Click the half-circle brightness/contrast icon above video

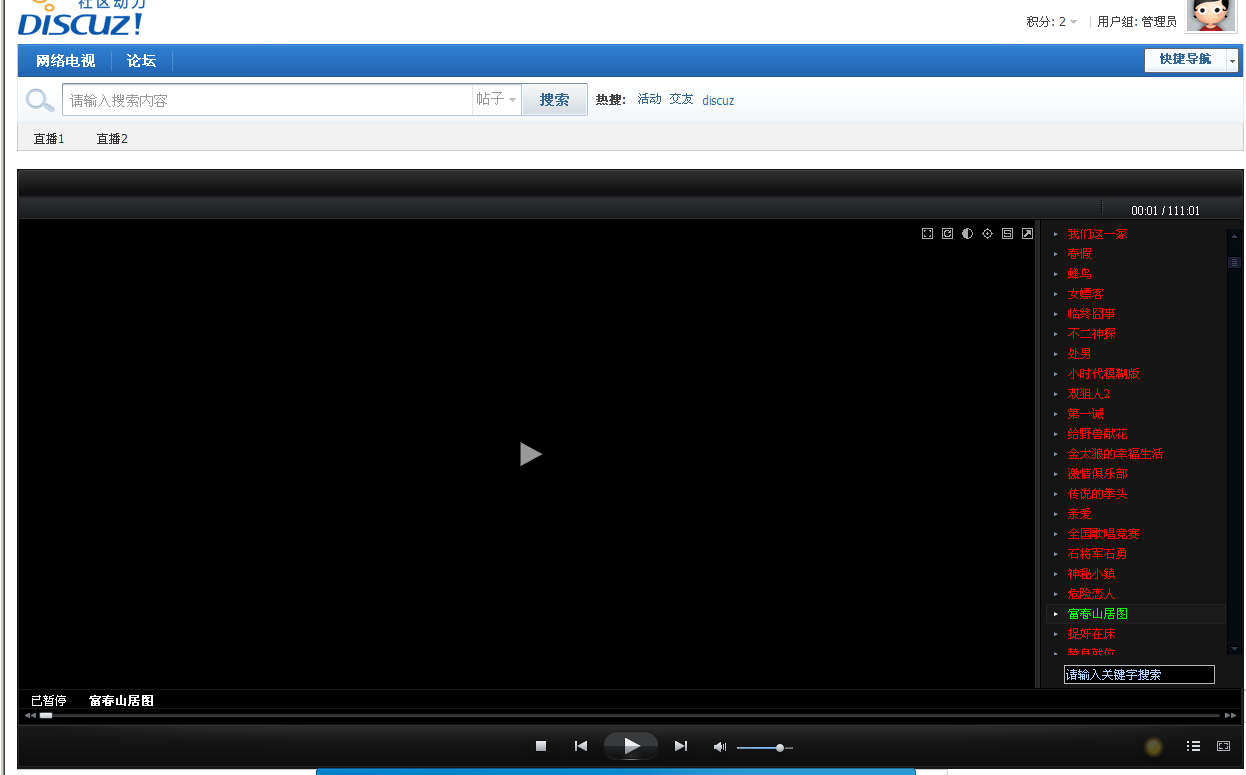pyautogui.click(x=967, y=233)
